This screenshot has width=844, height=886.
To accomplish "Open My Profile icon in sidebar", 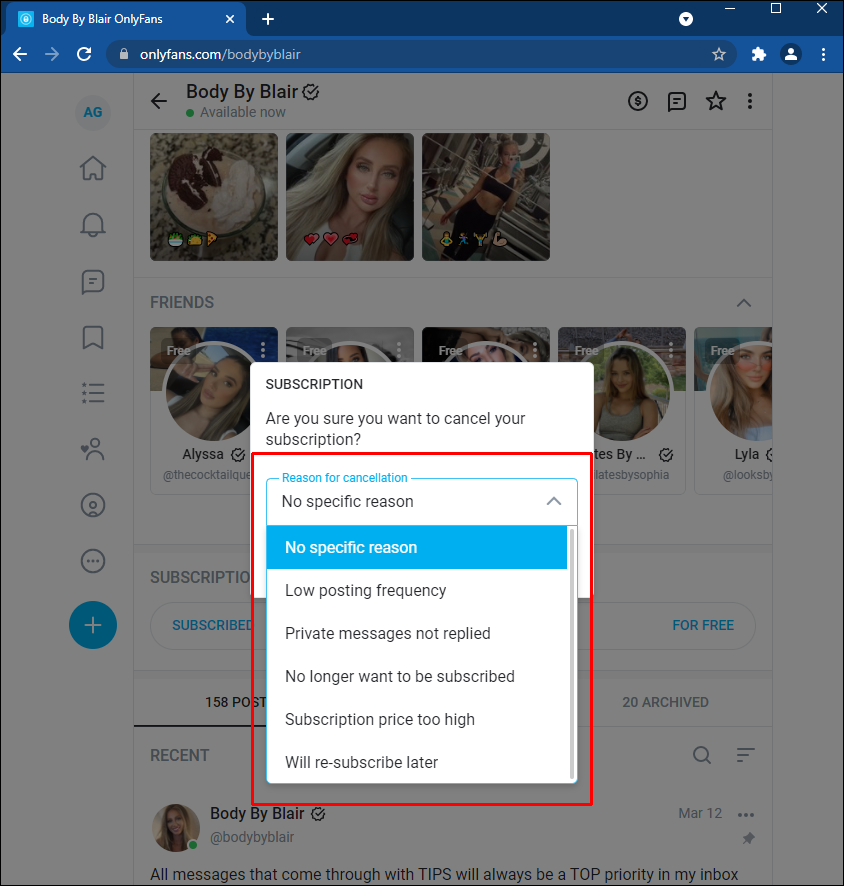I will pyautogui.click(x=93, y=505).
